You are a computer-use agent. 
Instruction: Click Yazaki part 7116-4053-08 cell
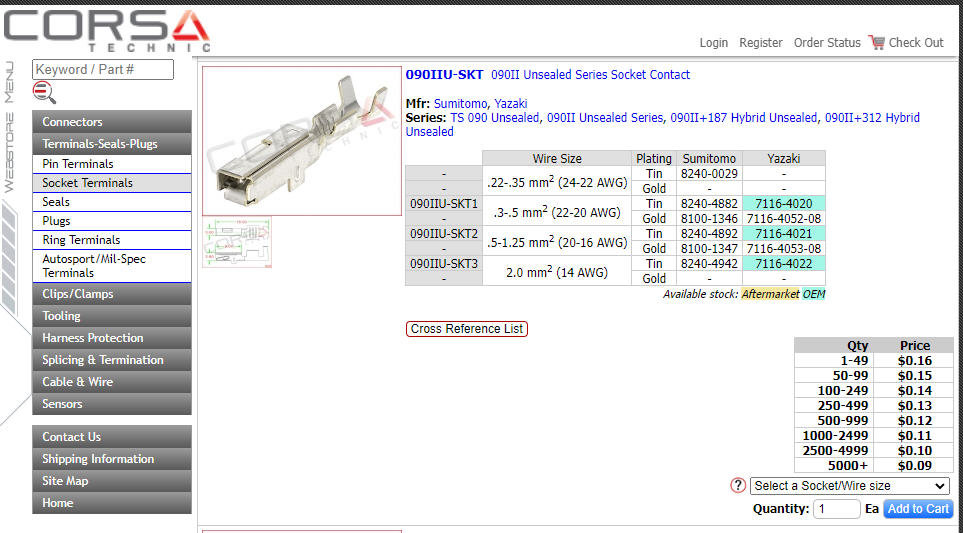784,249
